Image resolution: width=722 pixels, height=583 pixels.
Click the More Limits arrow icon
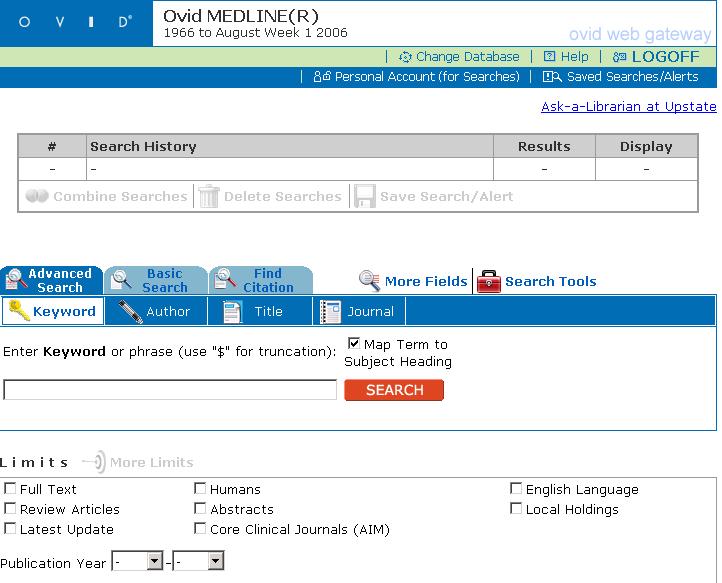[x=94, y=461]
